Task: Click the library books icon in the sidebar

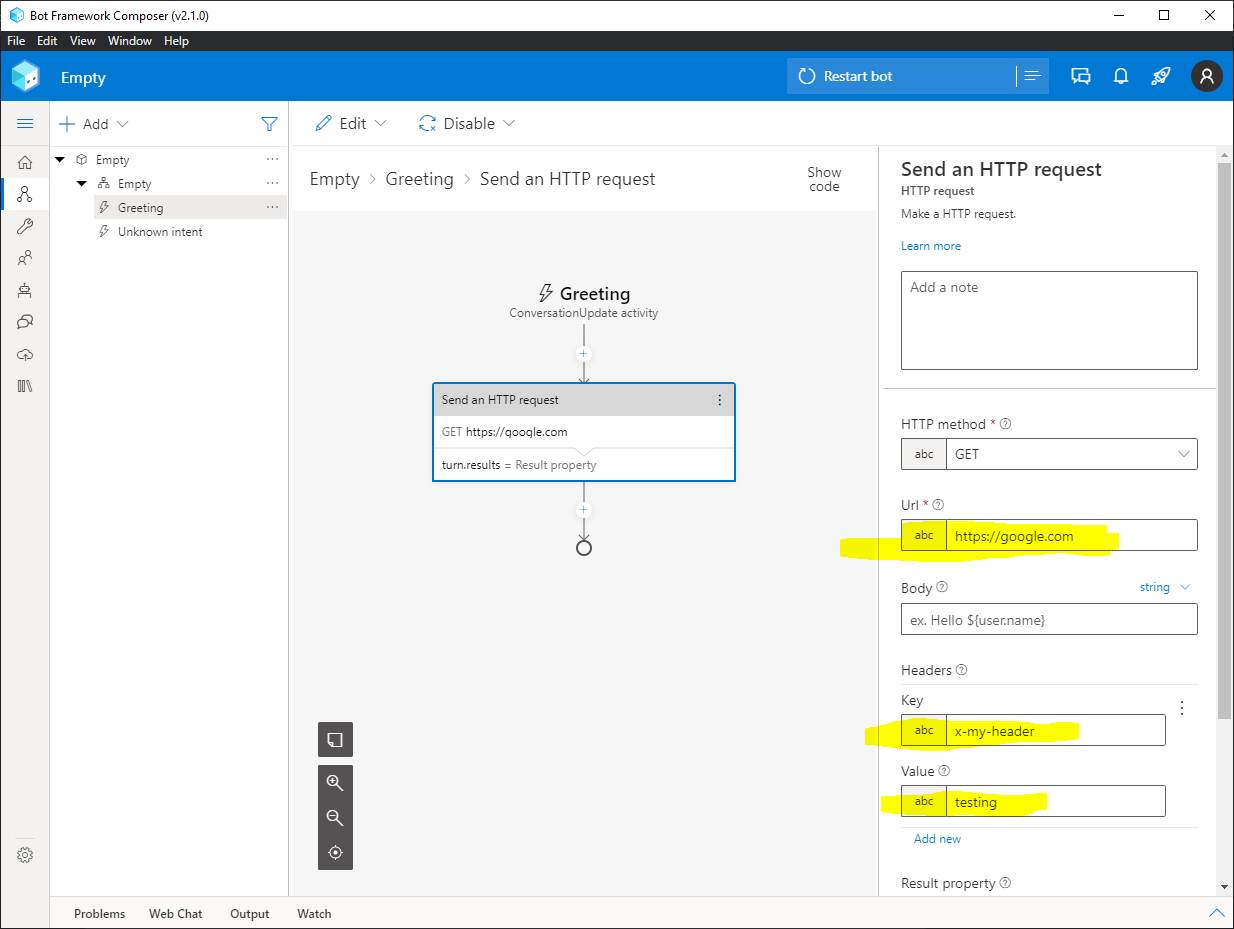Action: click(x=25, y=386)
